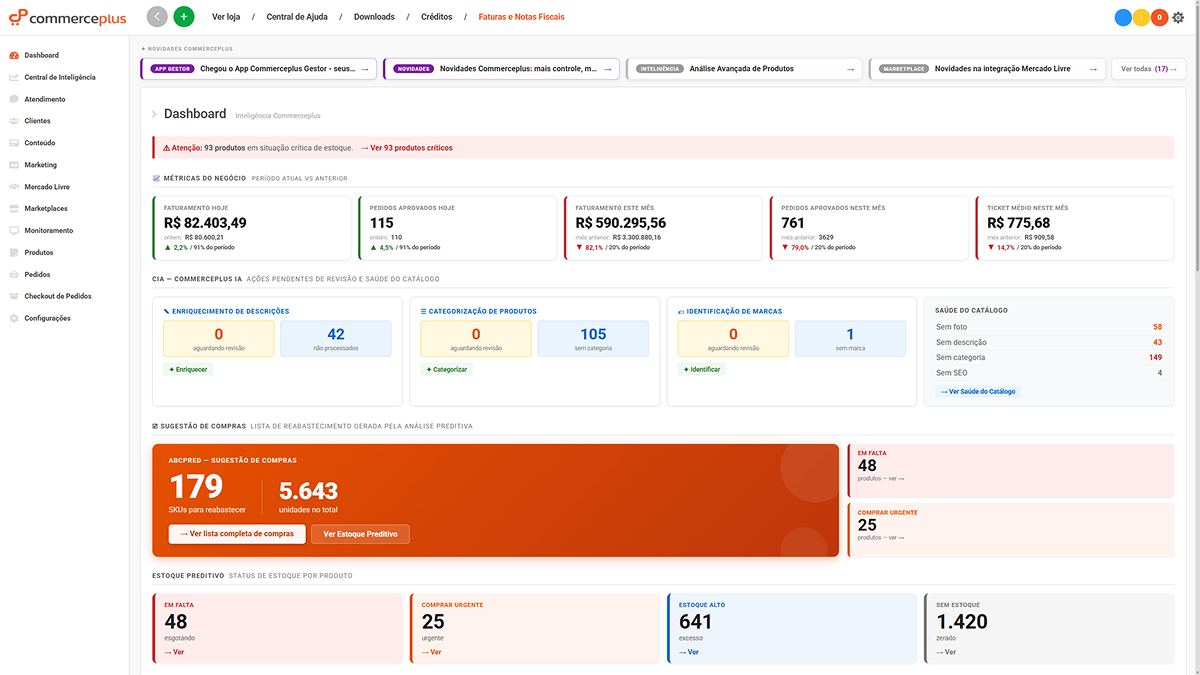Viewport: 1200px width, 675px height.
Task: Click the commerceplus logo
Action: tap(67, 17)
